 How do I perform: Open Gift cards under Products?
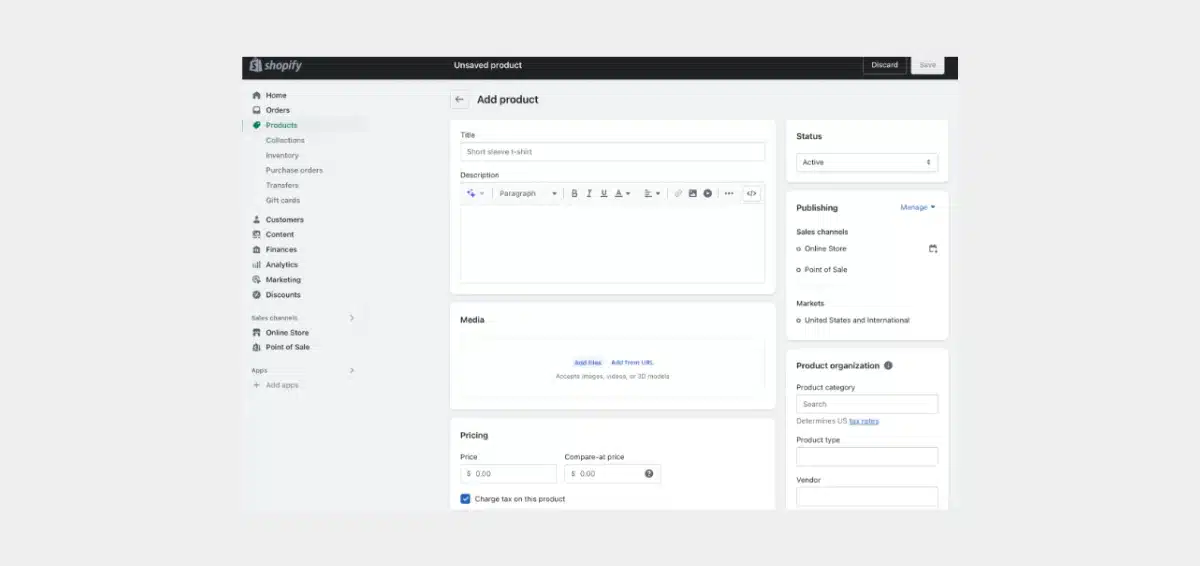(x=283, y=200)
